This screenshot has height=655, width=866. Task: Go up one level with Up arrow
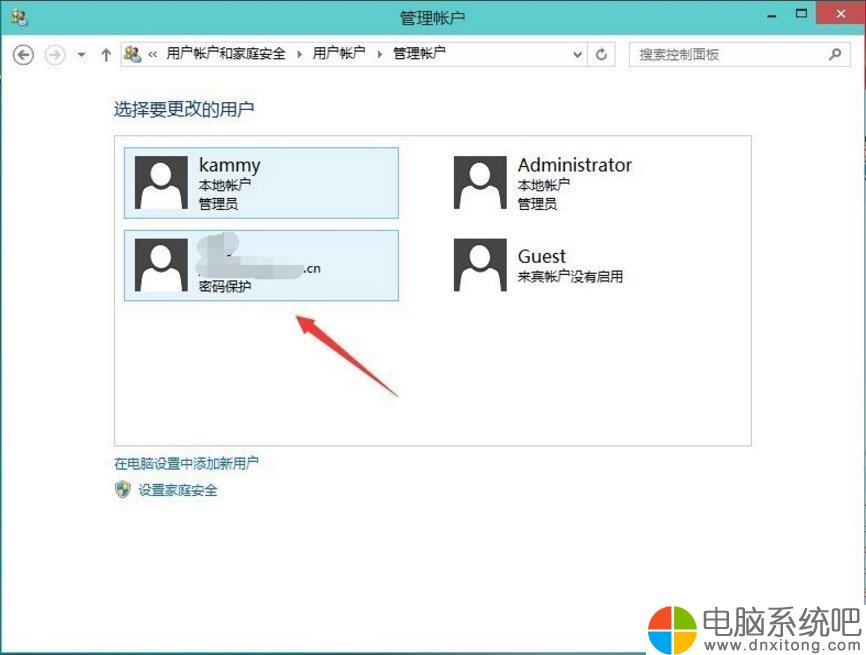click(106, 55)
